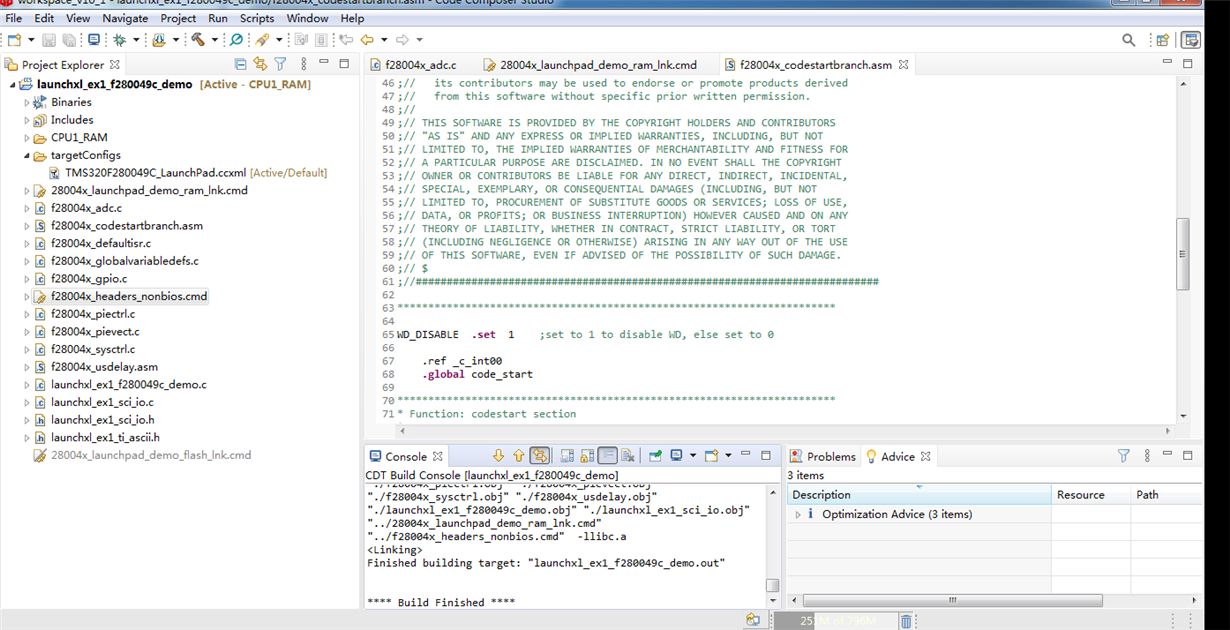Jump to next error in Console

(x=498, y=456)
